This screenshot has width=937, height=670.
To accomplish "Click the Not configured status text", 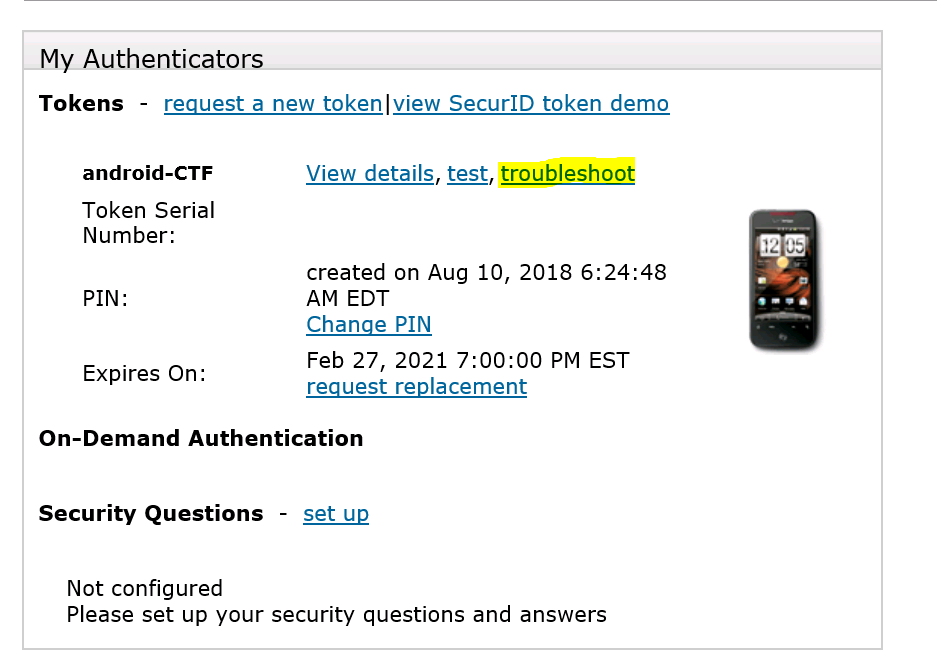I will (145, 588).
